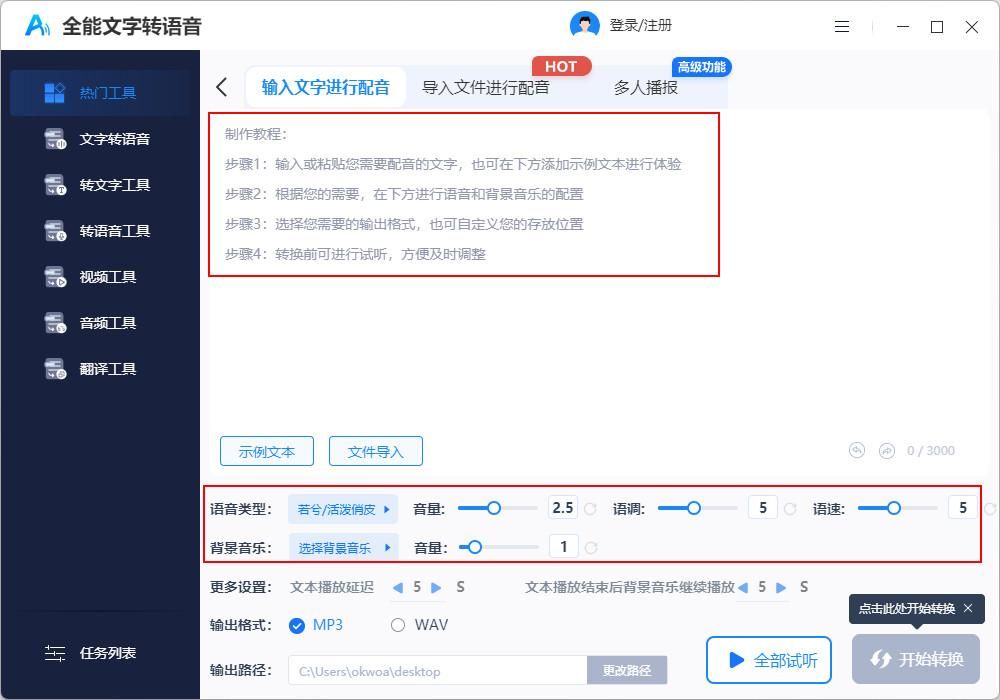Switch to 导入文件进行配音 tab
Image resolution: width=1000 pixels, height=700 pixels.
[x=485, y=87]
